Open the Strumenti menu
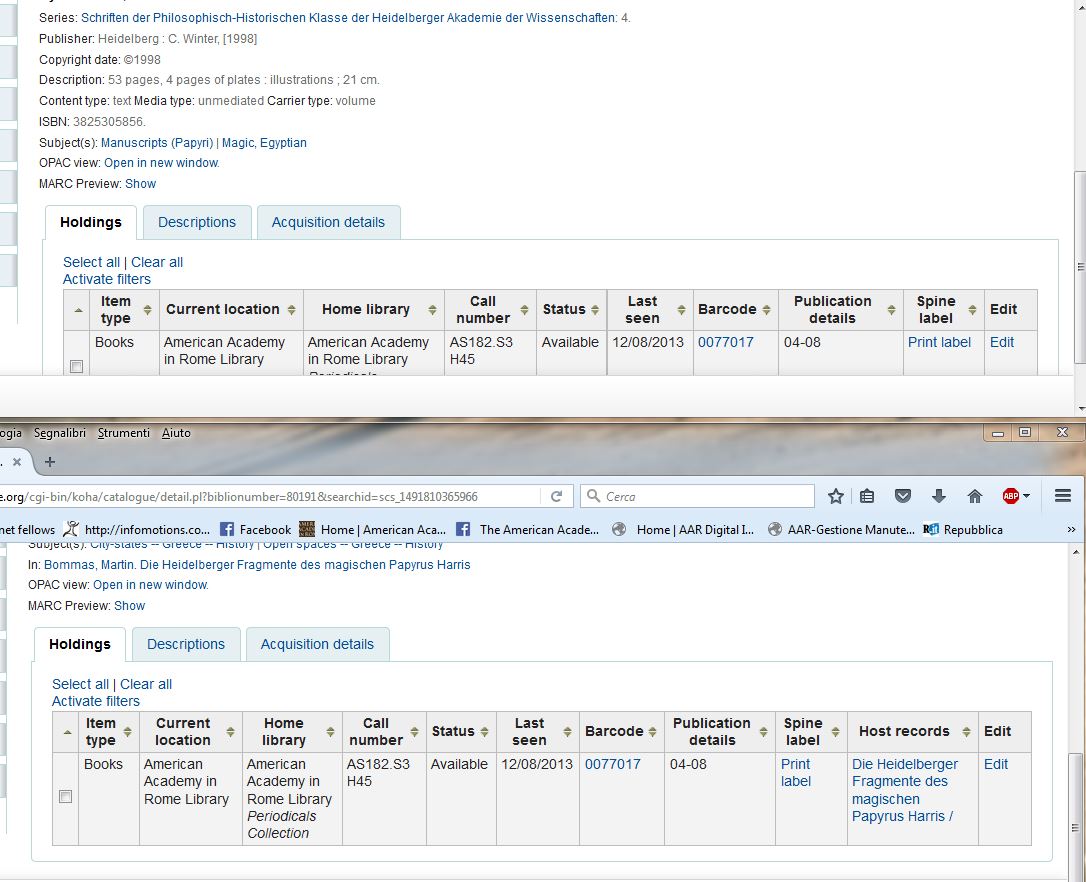Viewport: 1086px width, 882px height. coord(124,433)
